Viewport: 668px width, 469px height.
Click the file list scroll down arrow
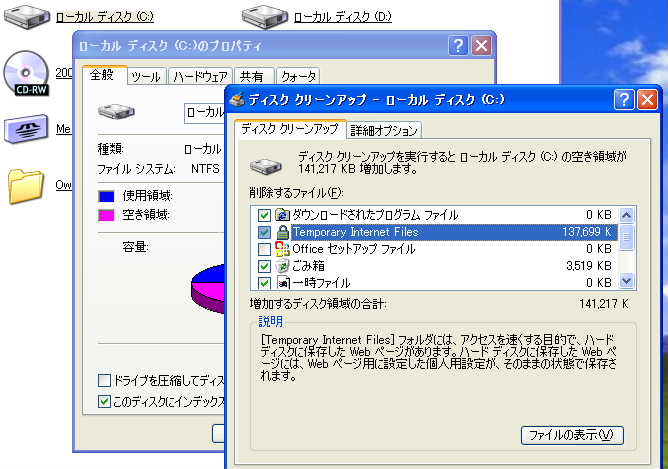click(x=626, y=281)
